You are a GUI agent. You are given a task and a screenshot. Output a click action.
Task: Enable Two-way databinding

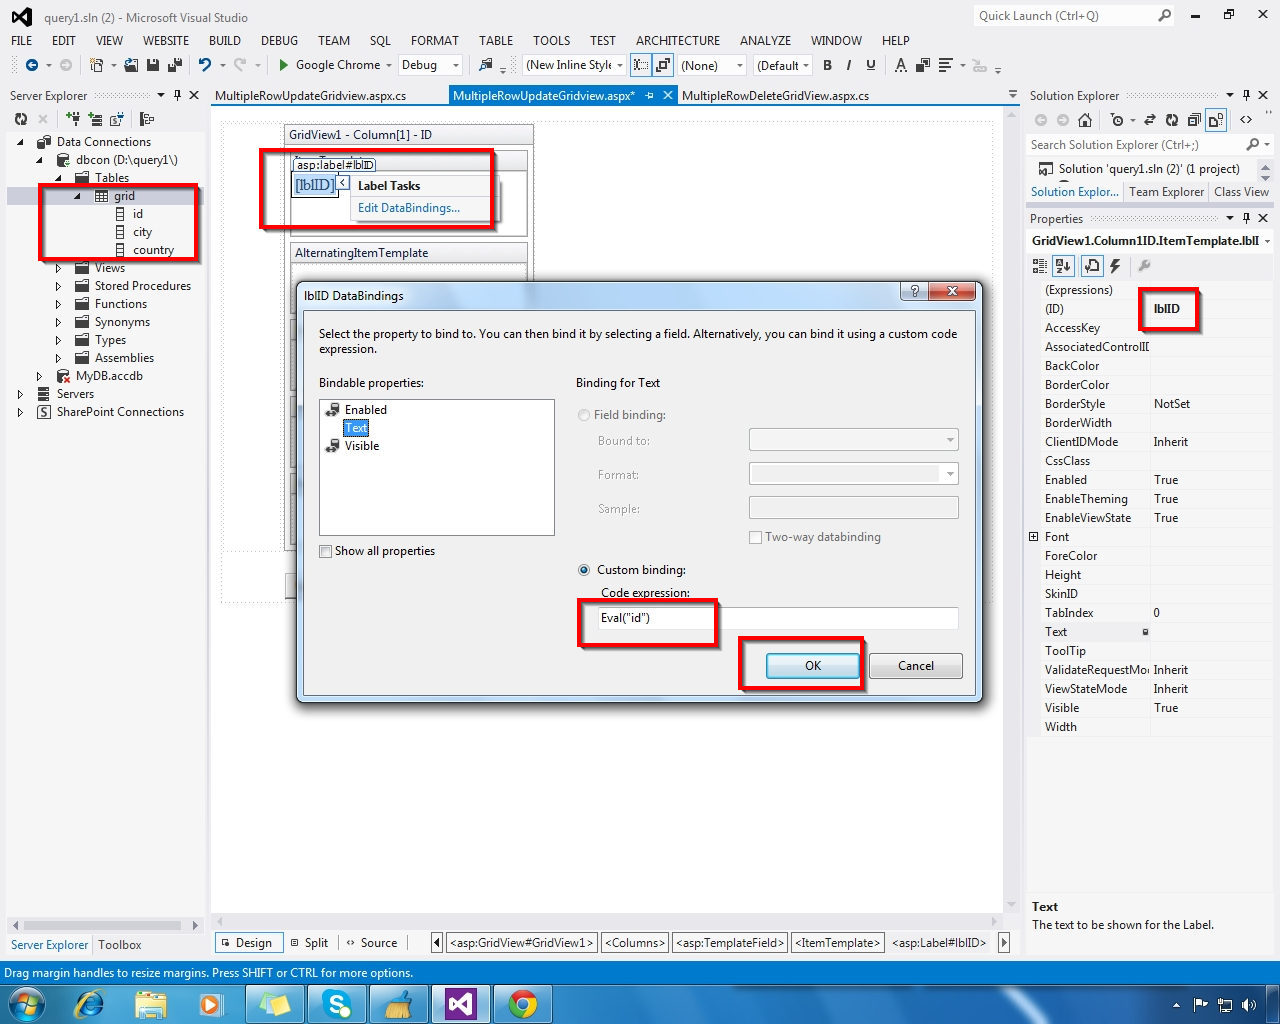[756, 537]
